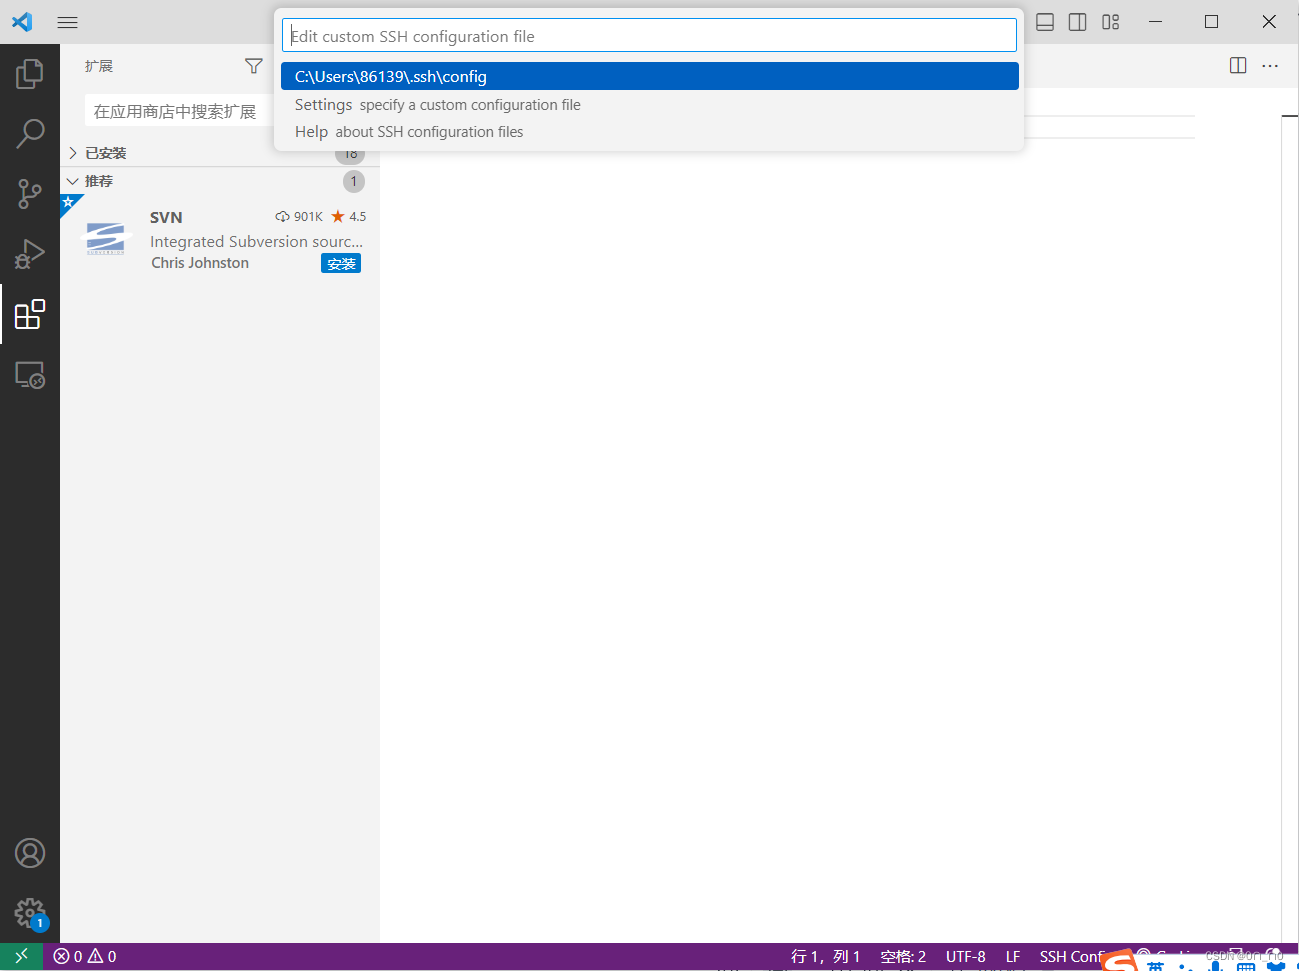Select the Extensions view icon
The height and width of the screenshot is (971, 1299).
coord(30,314)
